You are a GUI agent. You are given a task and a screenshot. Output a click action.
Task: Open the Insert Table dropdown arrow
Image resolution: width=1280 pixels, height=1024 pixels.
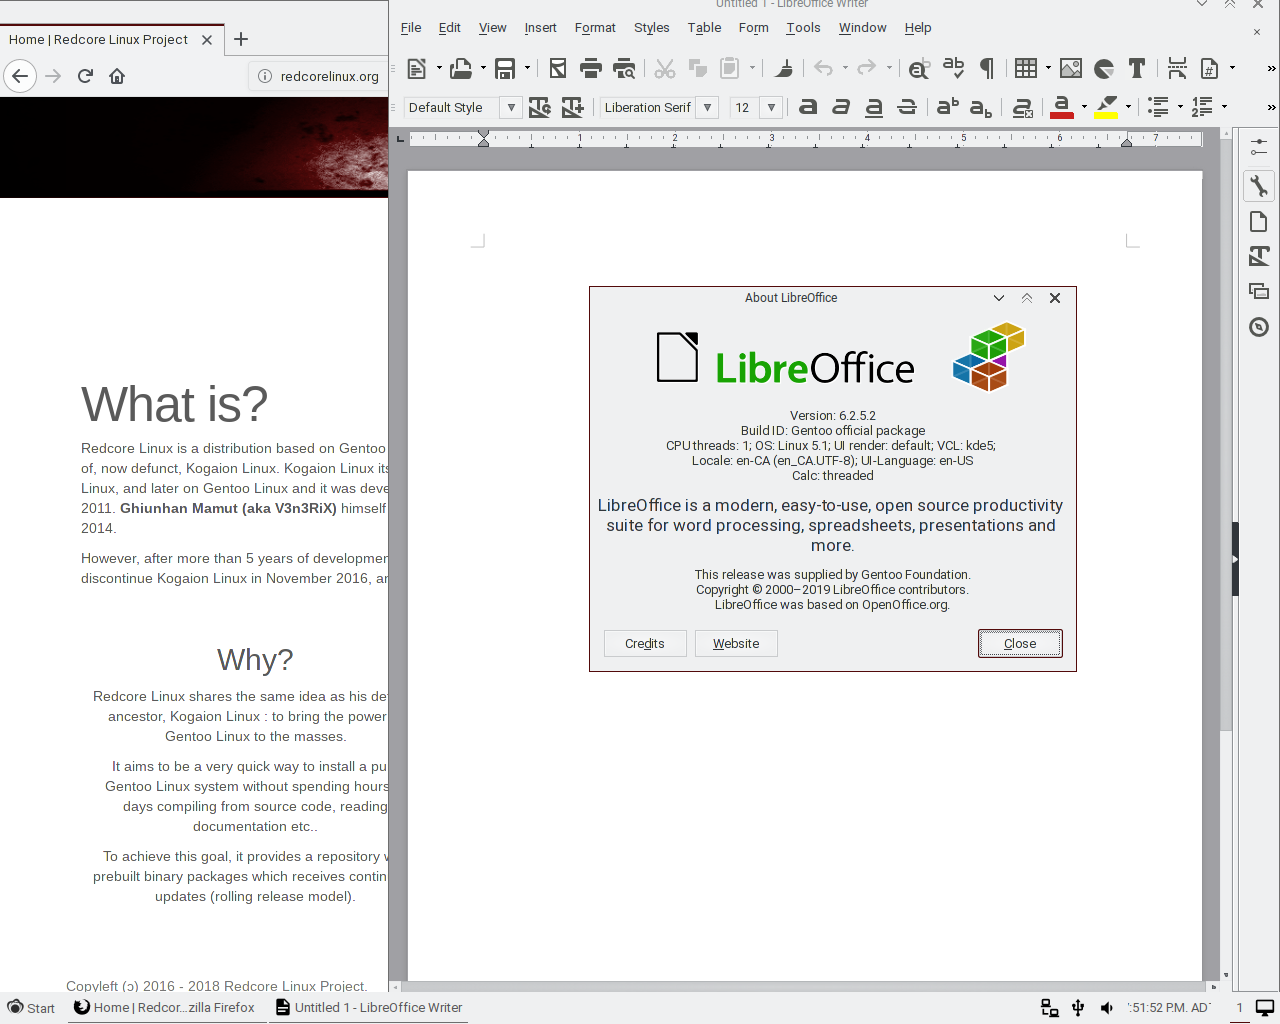click(x=1048, y=68)
